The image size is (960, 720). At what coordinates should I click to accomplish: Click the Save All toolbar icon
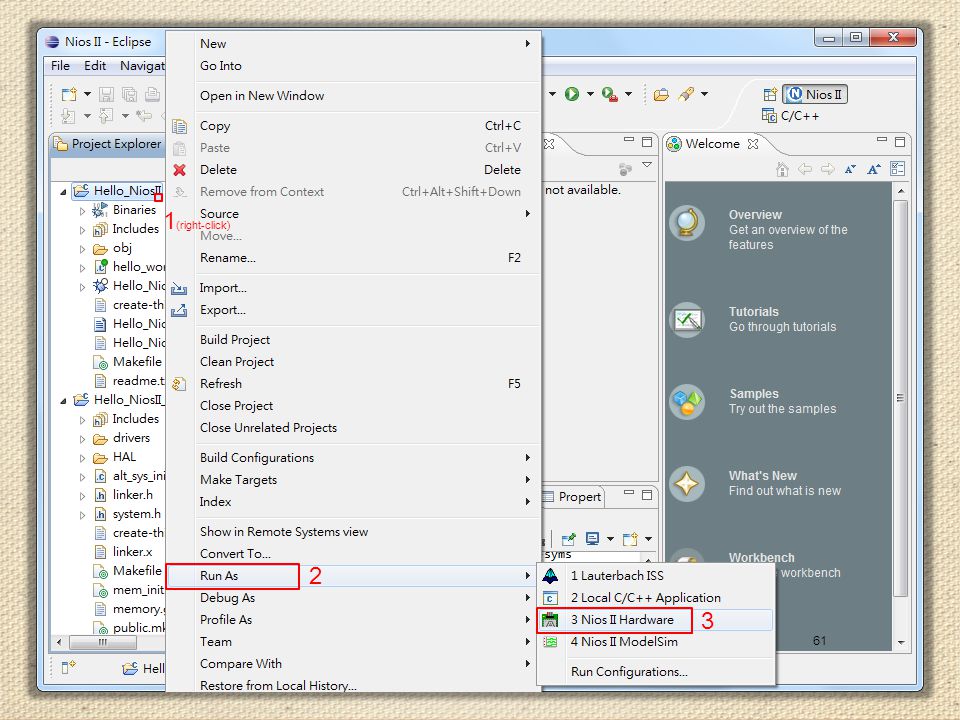coord(129,94)
